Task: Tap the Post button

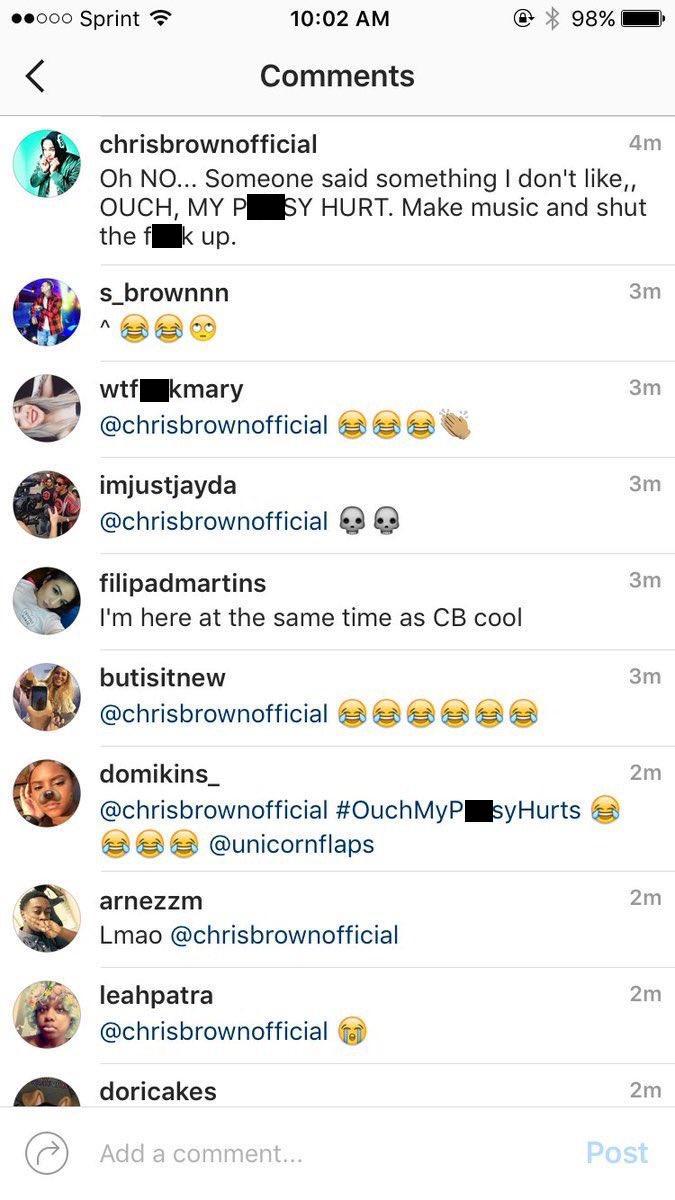Action: tap(617, 1153)
